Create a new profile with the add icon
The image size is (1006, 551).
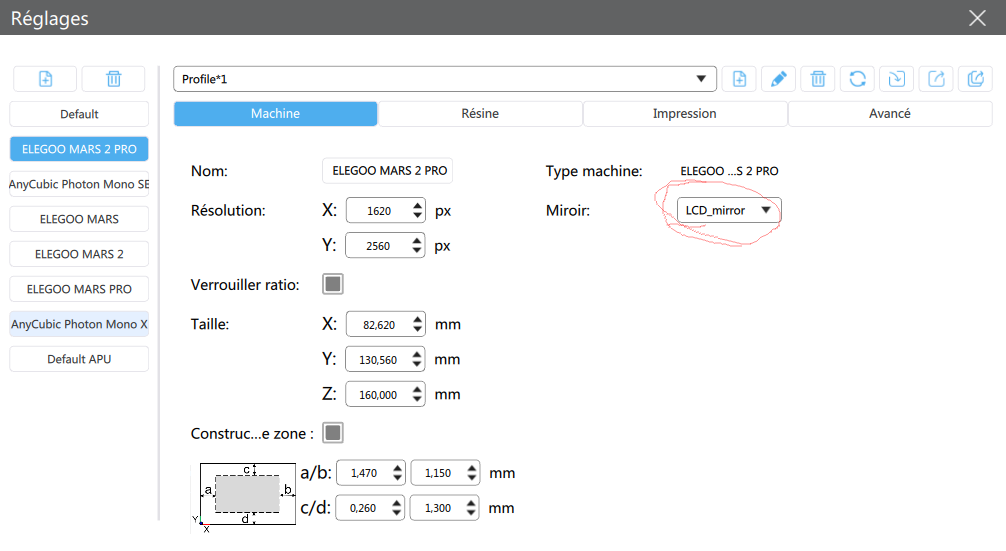pos(739,79)
